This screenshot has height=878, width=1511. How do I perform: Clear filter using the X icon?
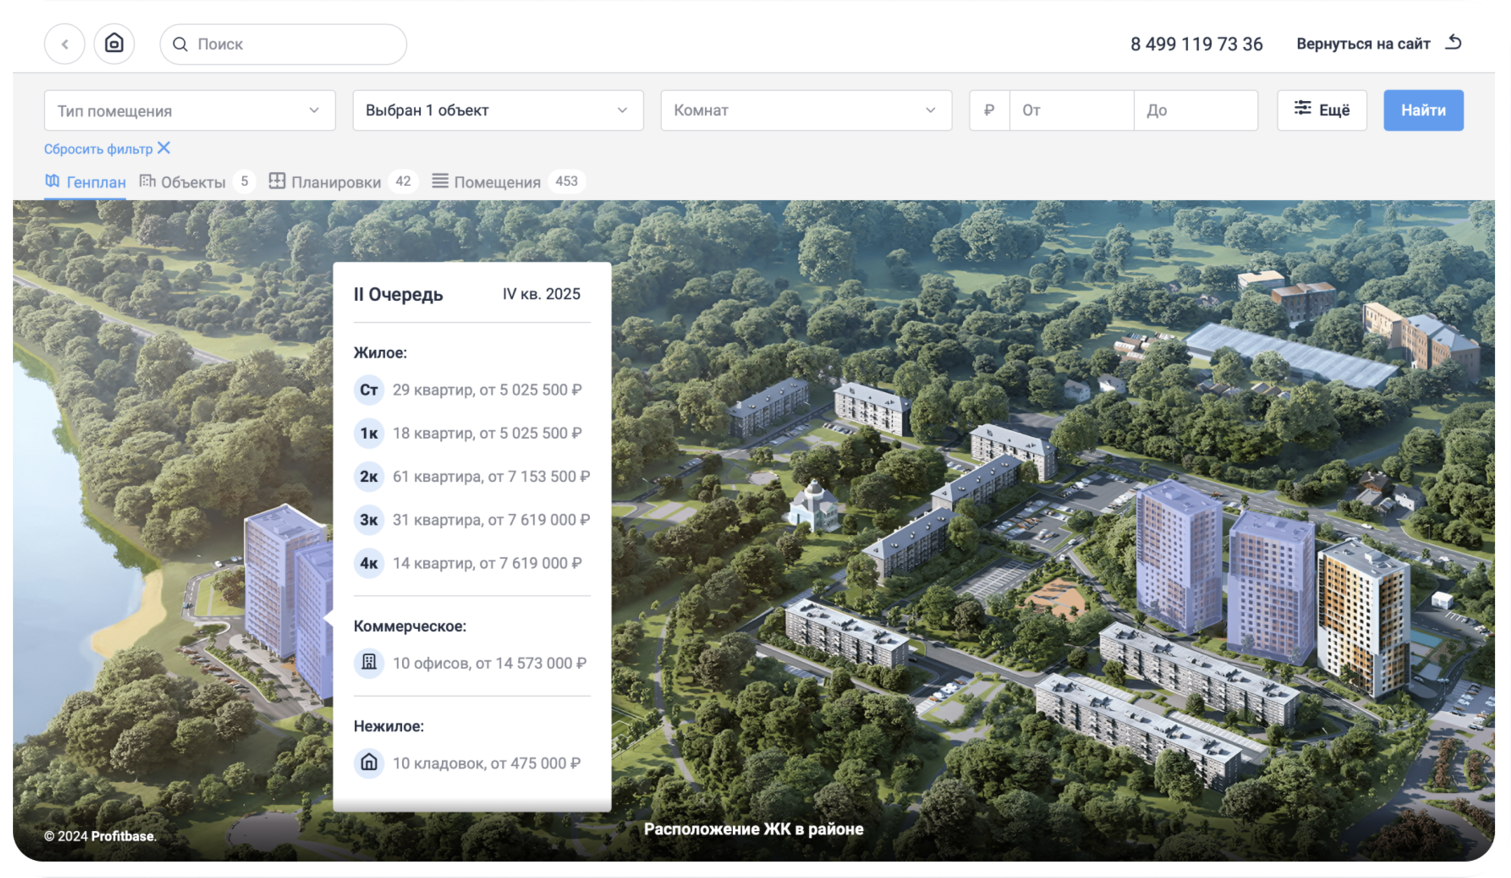pyautogui.click(x=164, y=148)
